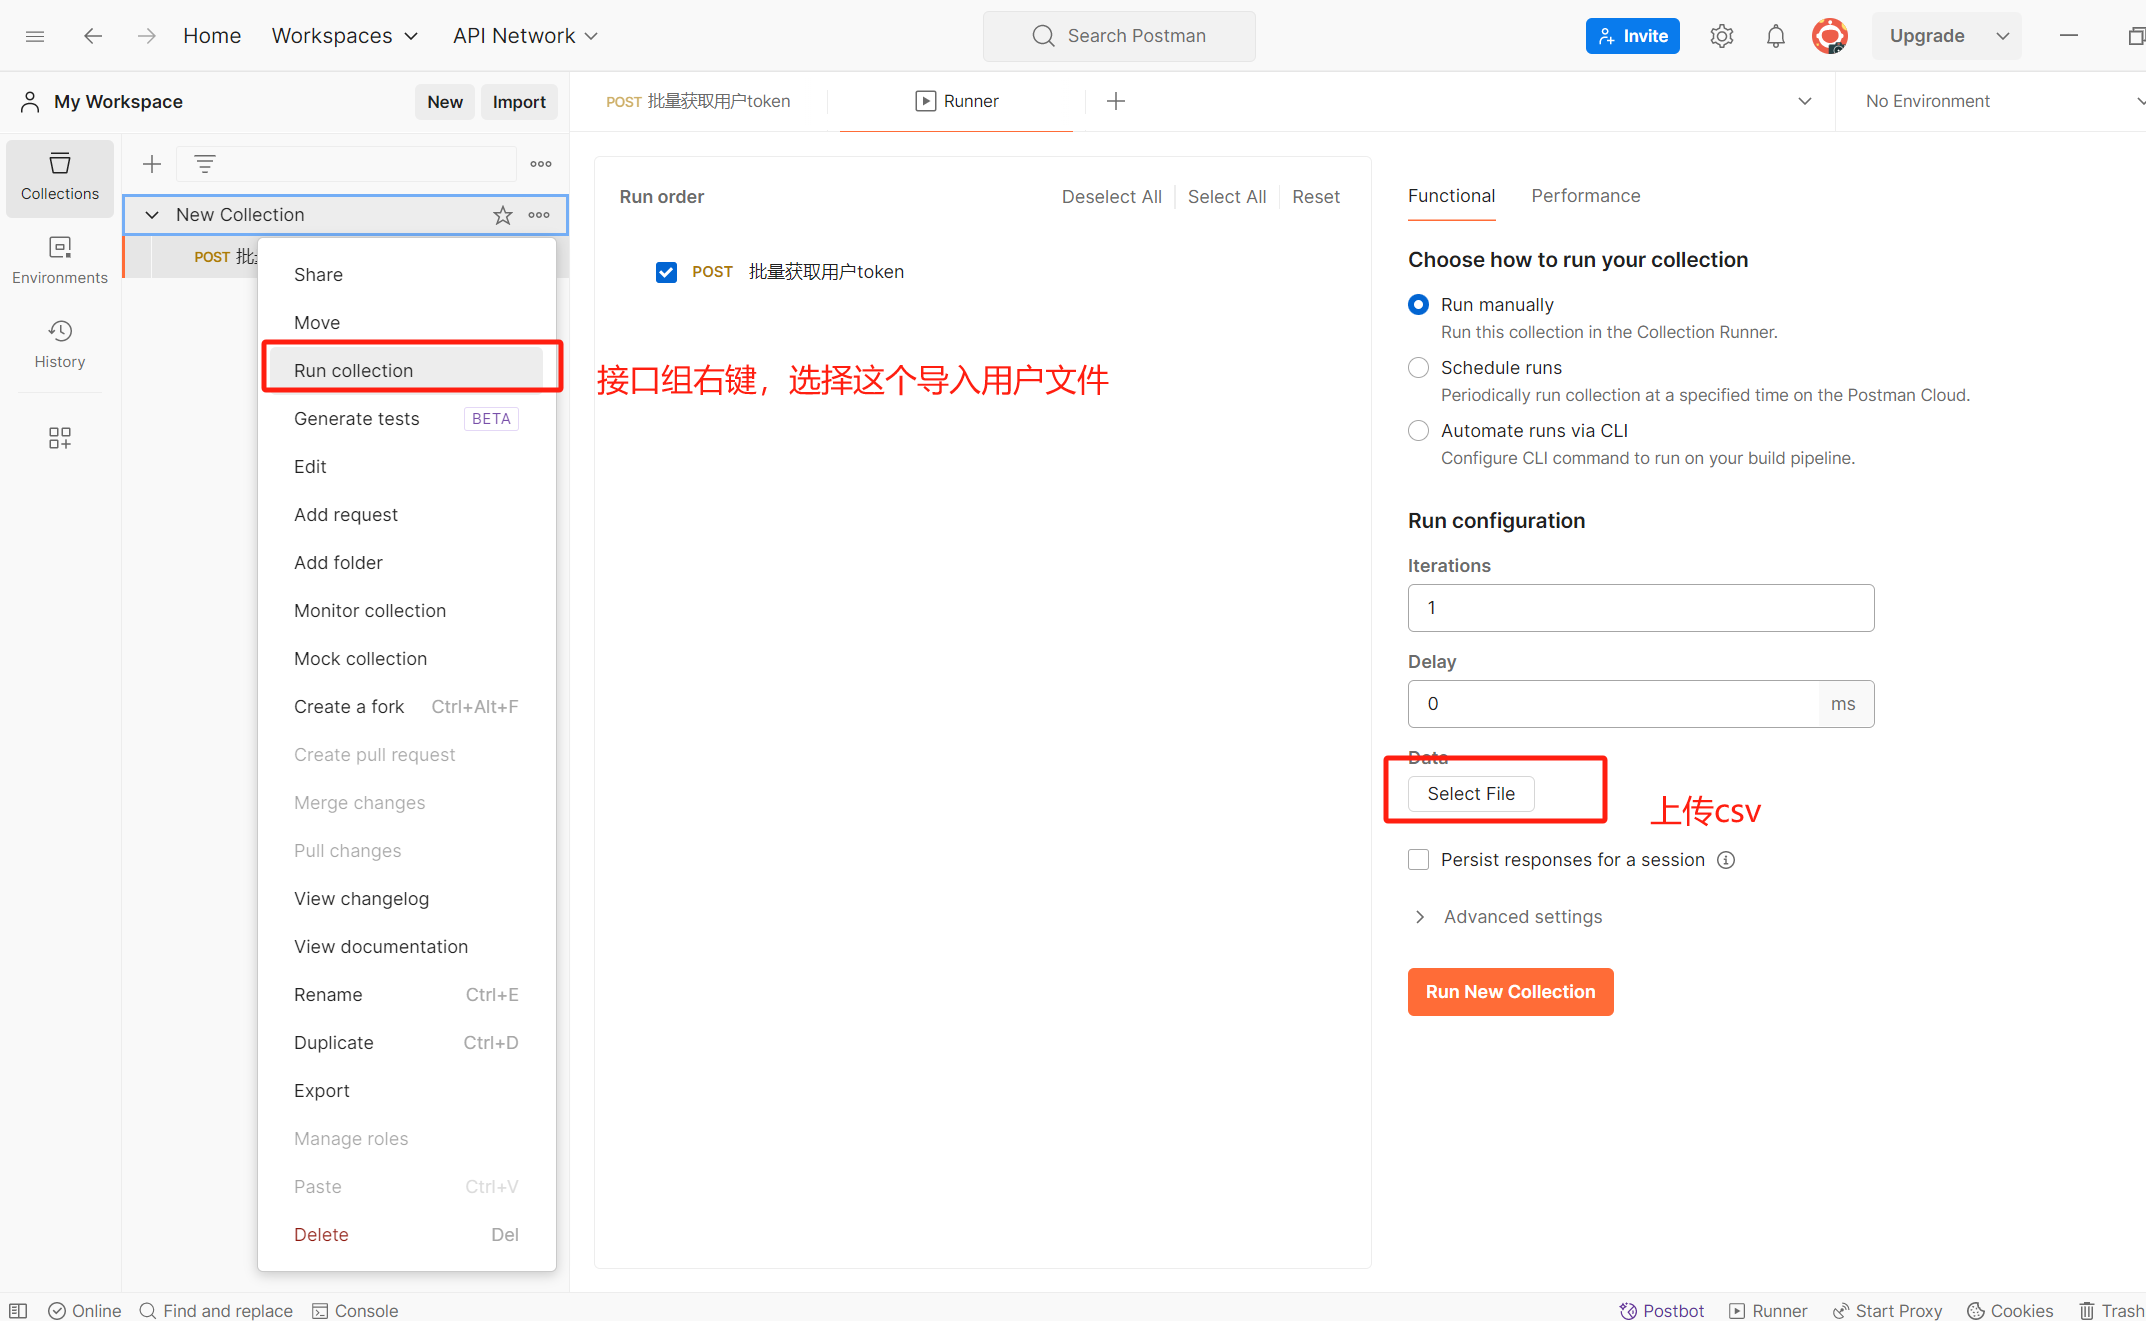
Task: Choose Run collection from context menu
Action: 353,371
